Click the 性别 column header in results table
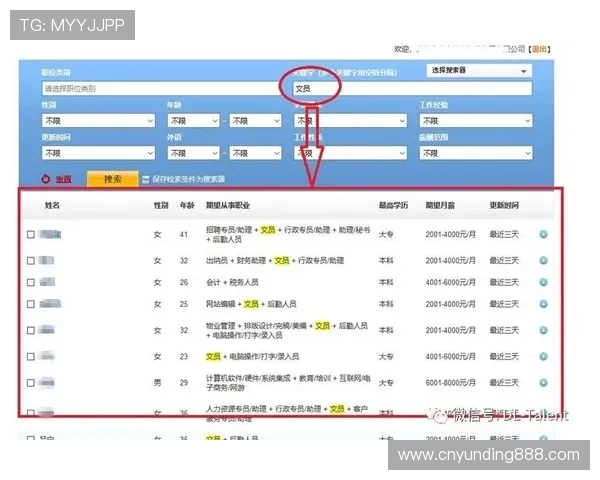This screenshot has height=480, width=600. click(x=161, y=205)
